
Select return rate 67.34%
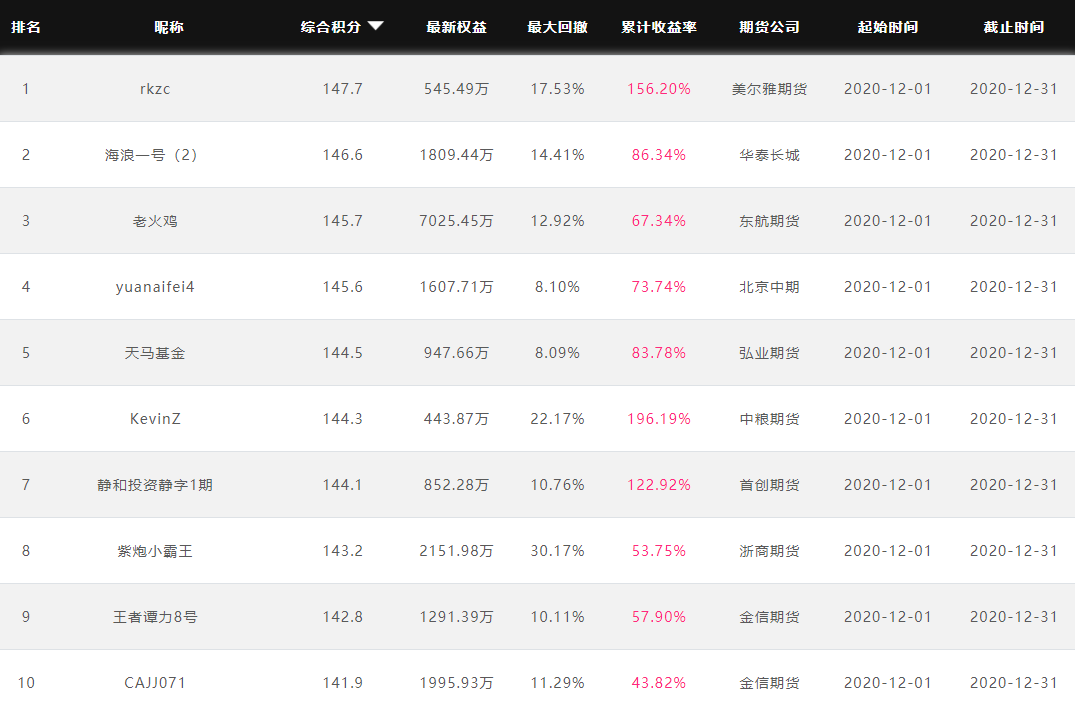tap(659, 221)
